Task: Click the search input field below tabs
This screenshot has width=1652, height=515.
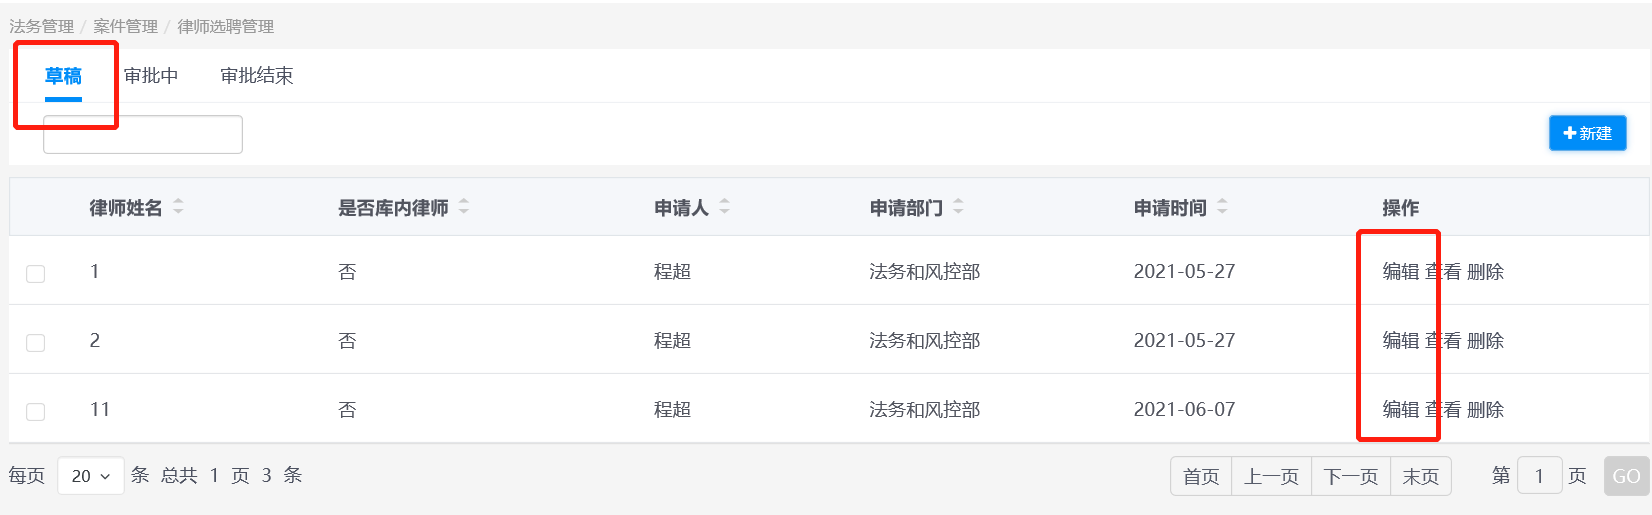Action: pyautogui.click(x=143, y=135)
